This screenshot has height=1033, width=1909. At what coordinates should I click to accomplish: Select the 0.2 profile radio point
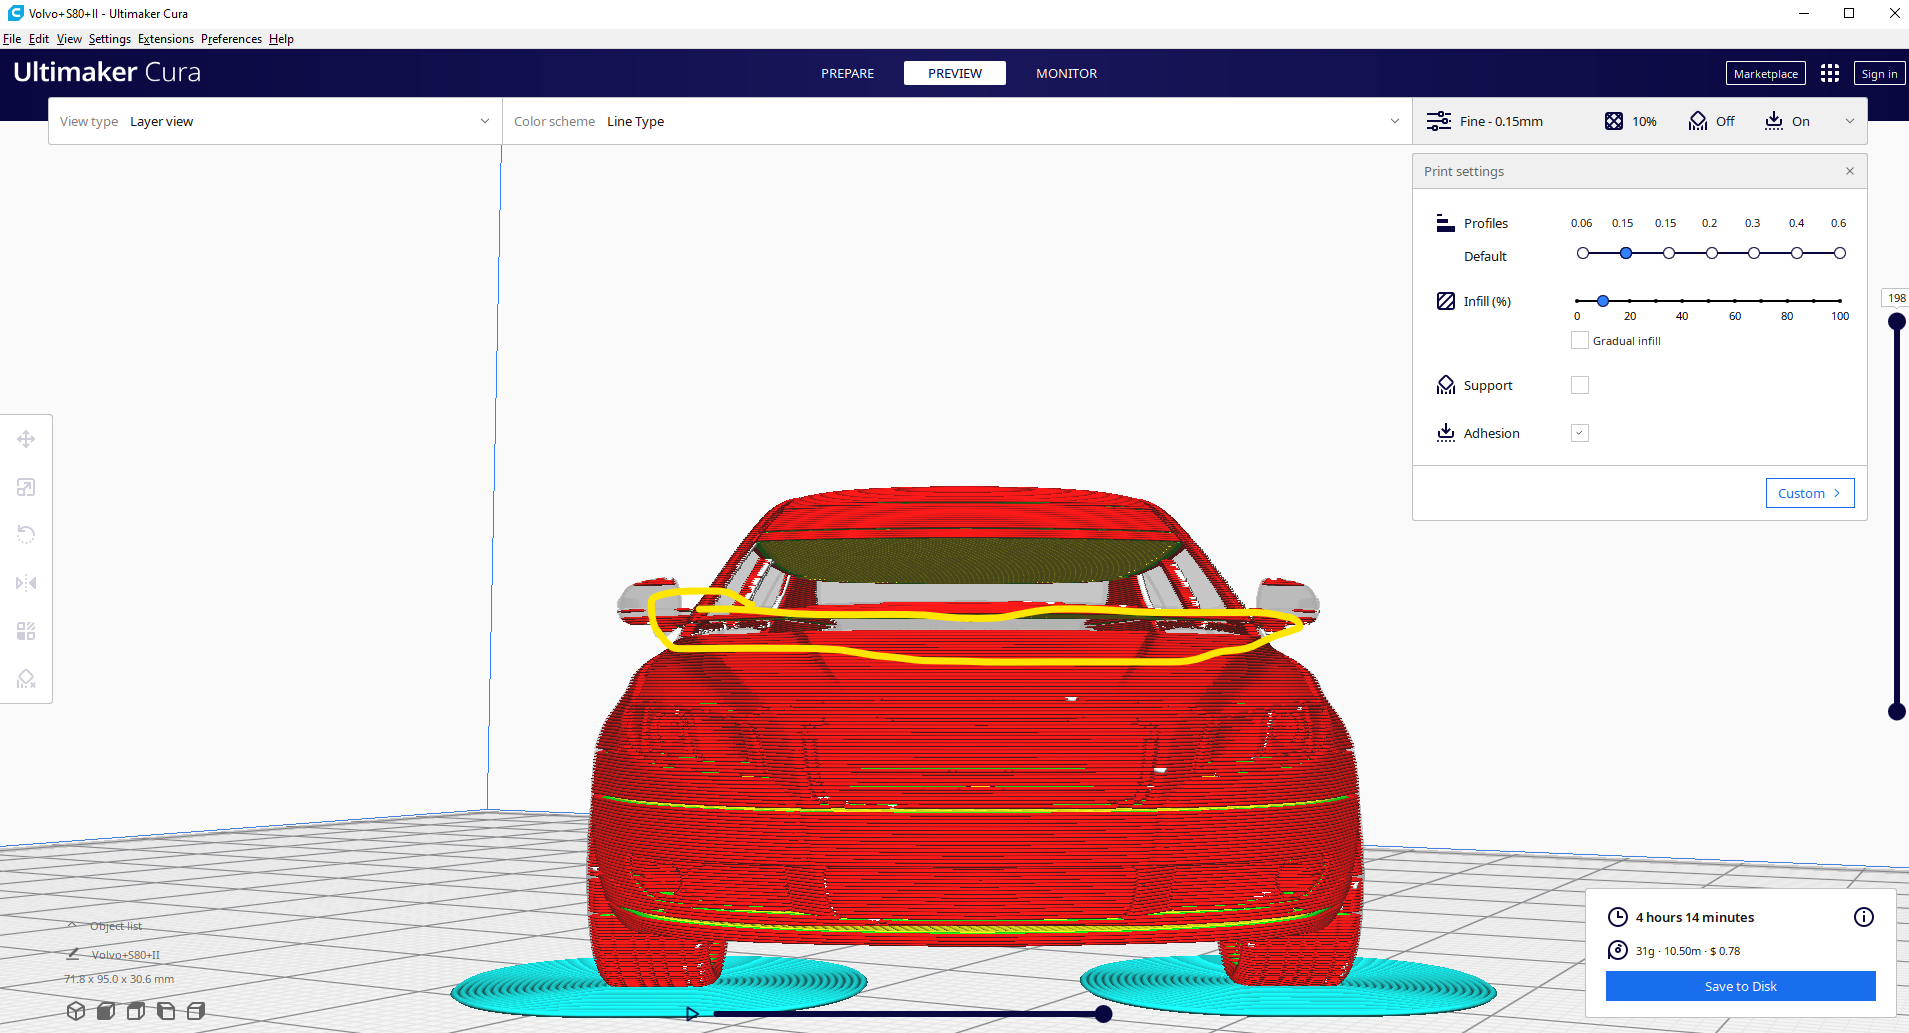(1712, 253)
